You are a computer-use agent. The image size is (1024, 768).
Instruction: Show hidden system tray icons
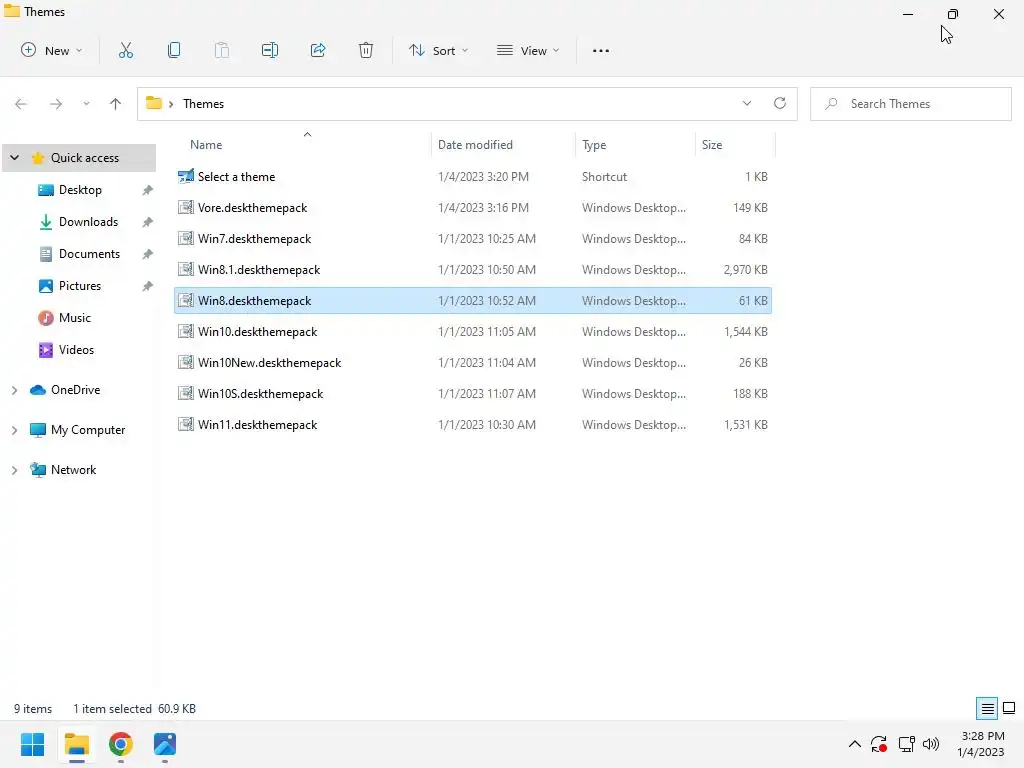pyautogui.click(x=854, y=744)
